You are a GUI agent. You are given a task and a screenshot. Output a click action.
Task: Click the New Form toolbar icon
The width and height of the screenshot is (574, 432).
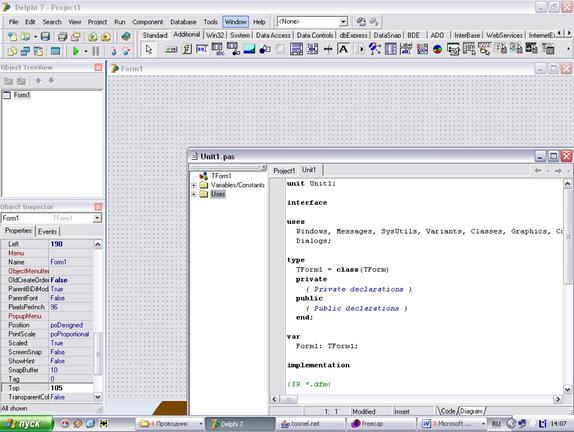(55, 51)
